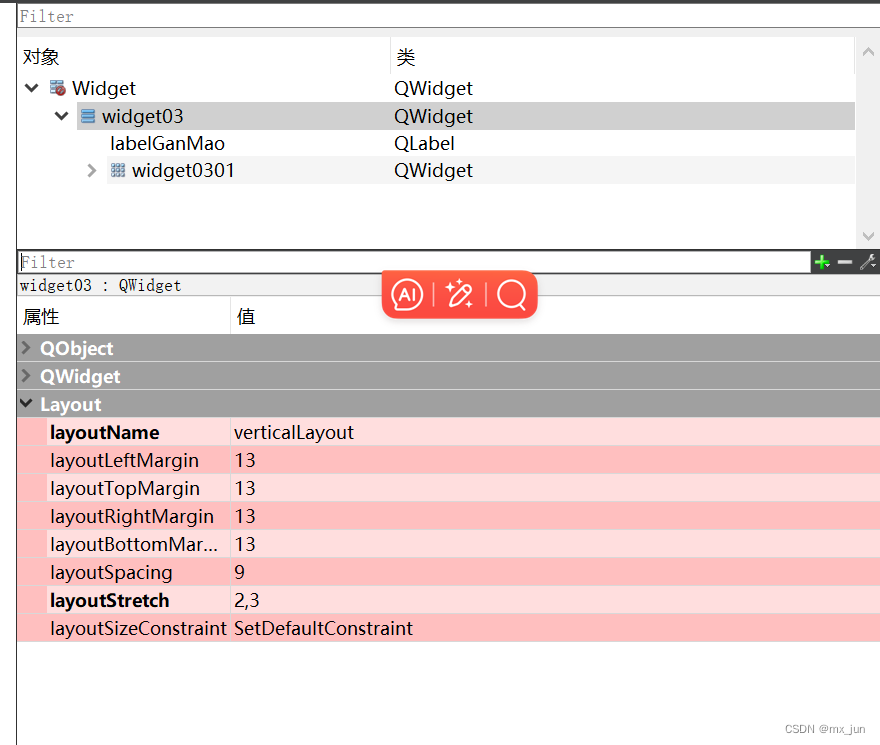Select the layoutLeftMargin property label

[x=125, y=460]
